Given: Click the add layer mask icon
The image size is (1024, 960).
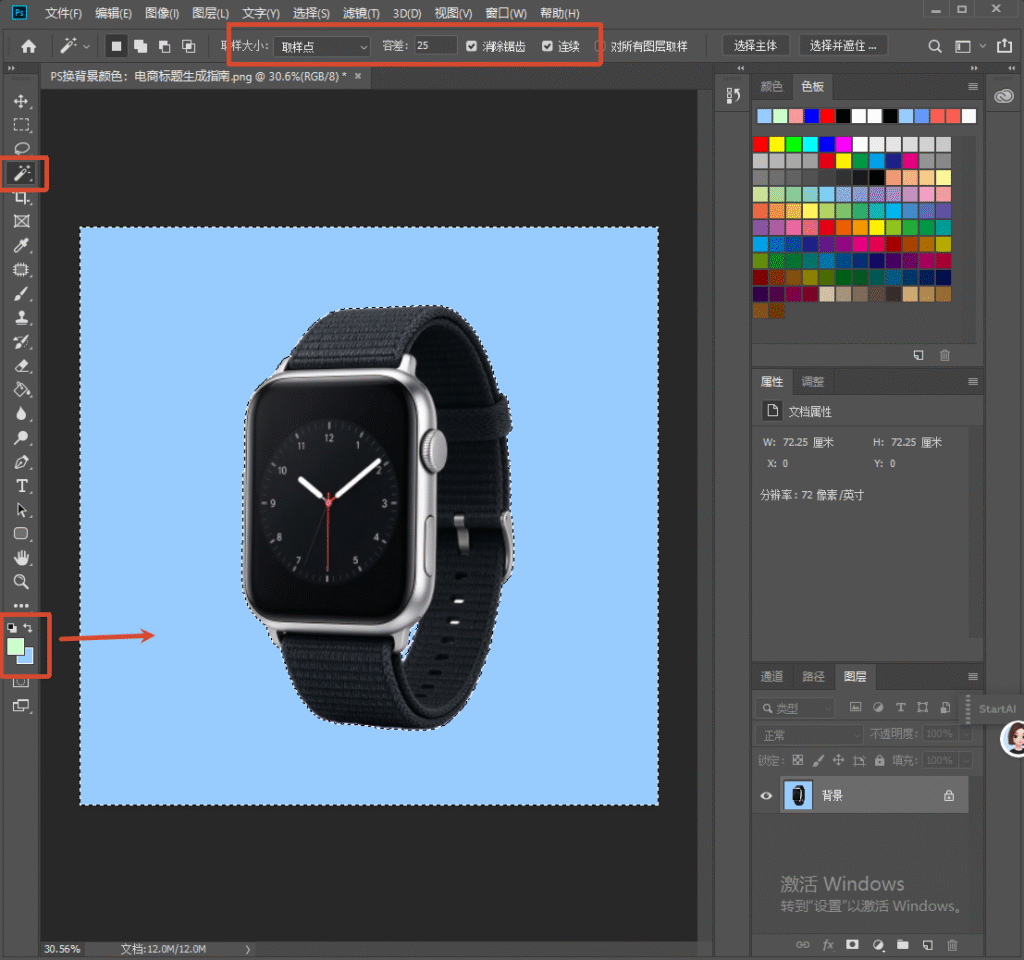Looking at the screenshot, I should [852, 944].
